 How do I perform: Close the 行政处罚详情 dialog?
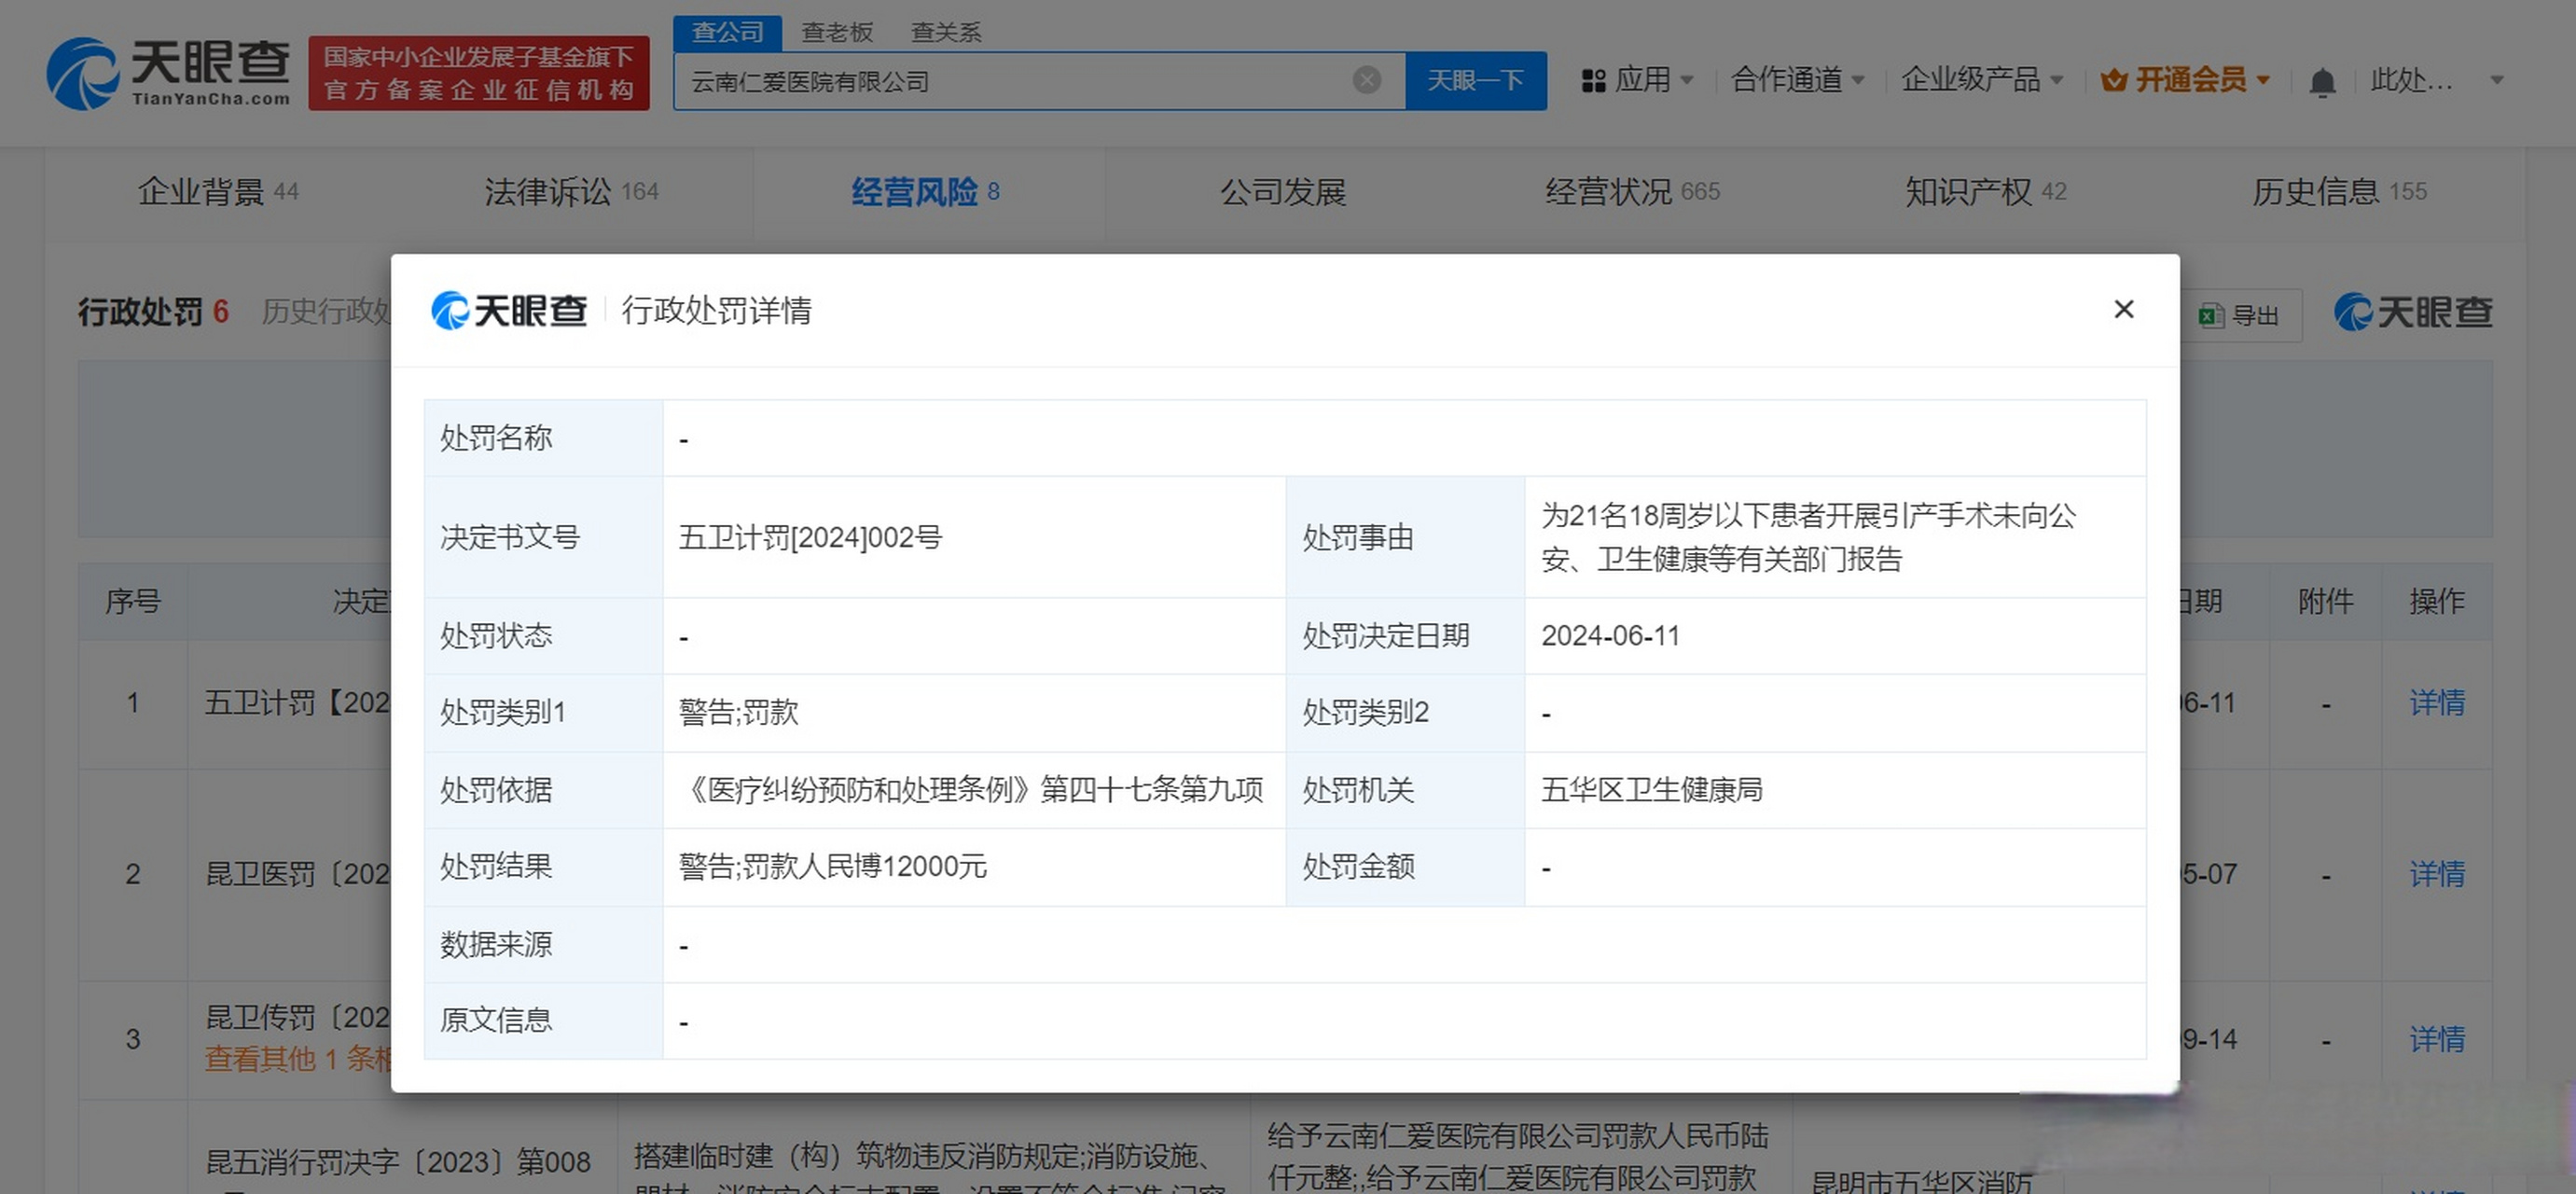click(2123, 310)
